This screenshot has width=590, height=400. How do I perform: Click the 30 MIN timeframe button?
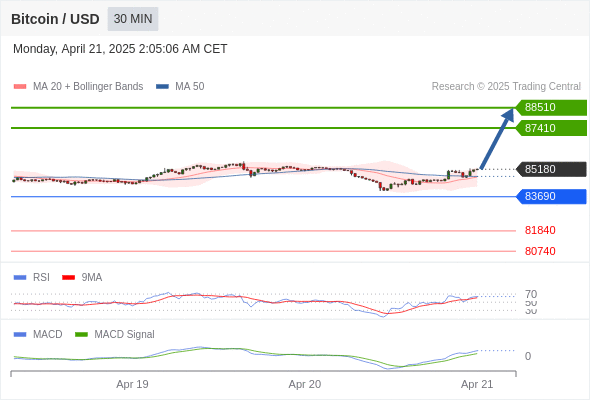(133, 19)
